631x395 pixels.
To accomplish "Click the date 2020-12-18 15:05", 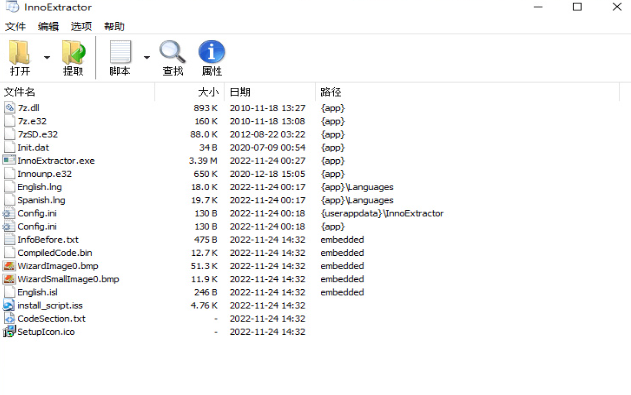I will (x=268, y=174).
